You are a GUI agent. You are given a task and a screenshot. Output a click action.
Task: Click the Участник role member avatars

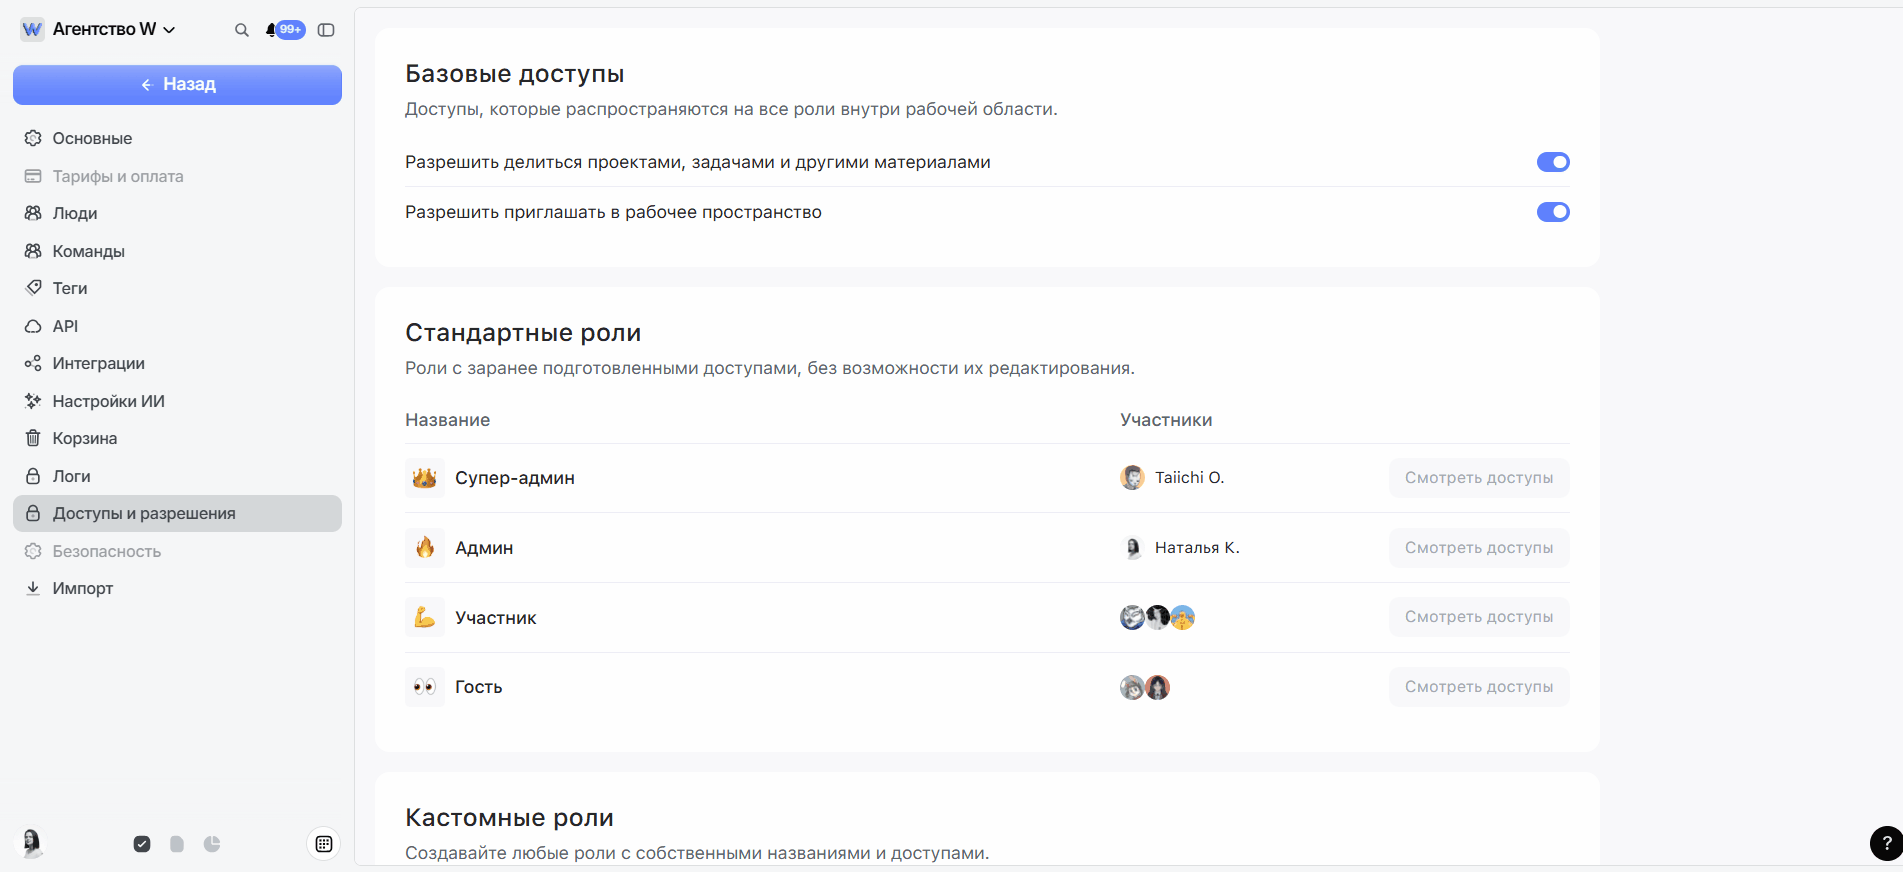pos(1157,618)
